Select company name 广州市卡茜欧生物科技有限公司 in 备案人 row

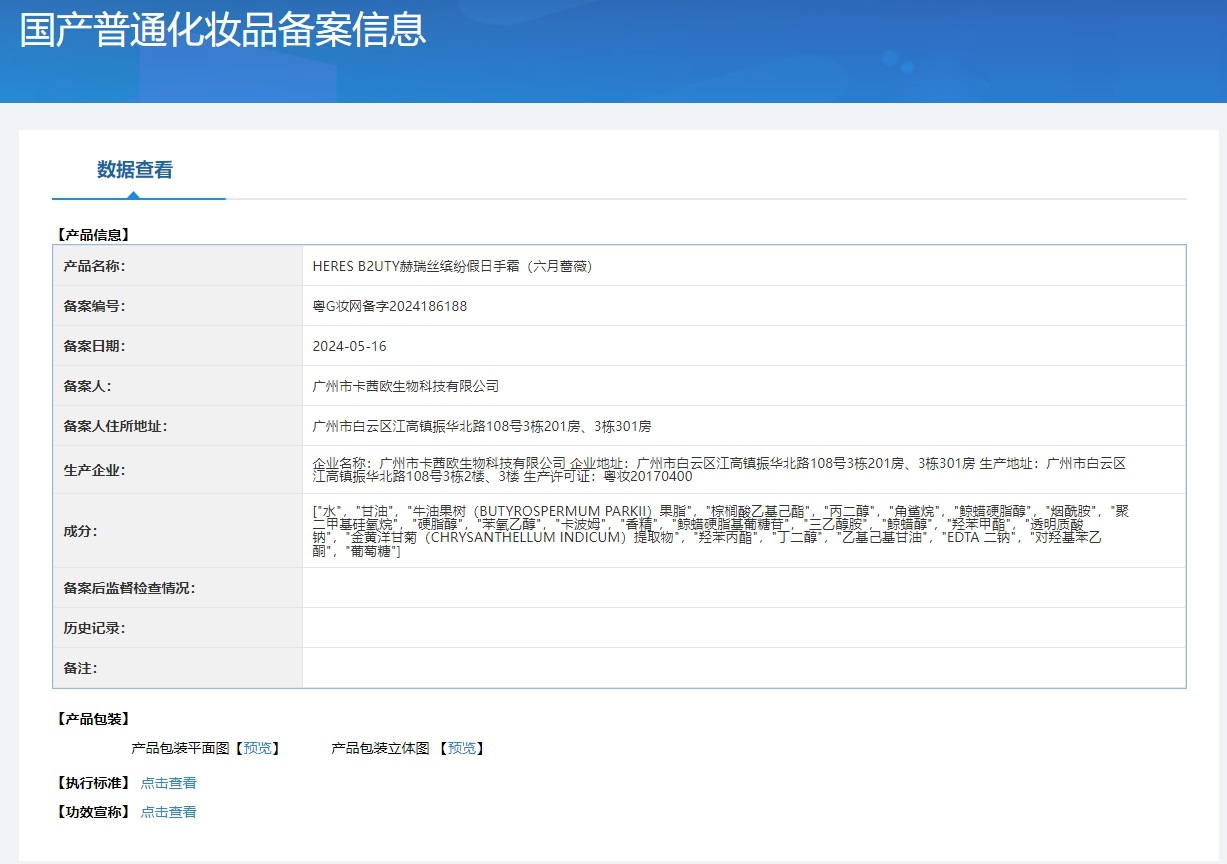click(406, 386)
